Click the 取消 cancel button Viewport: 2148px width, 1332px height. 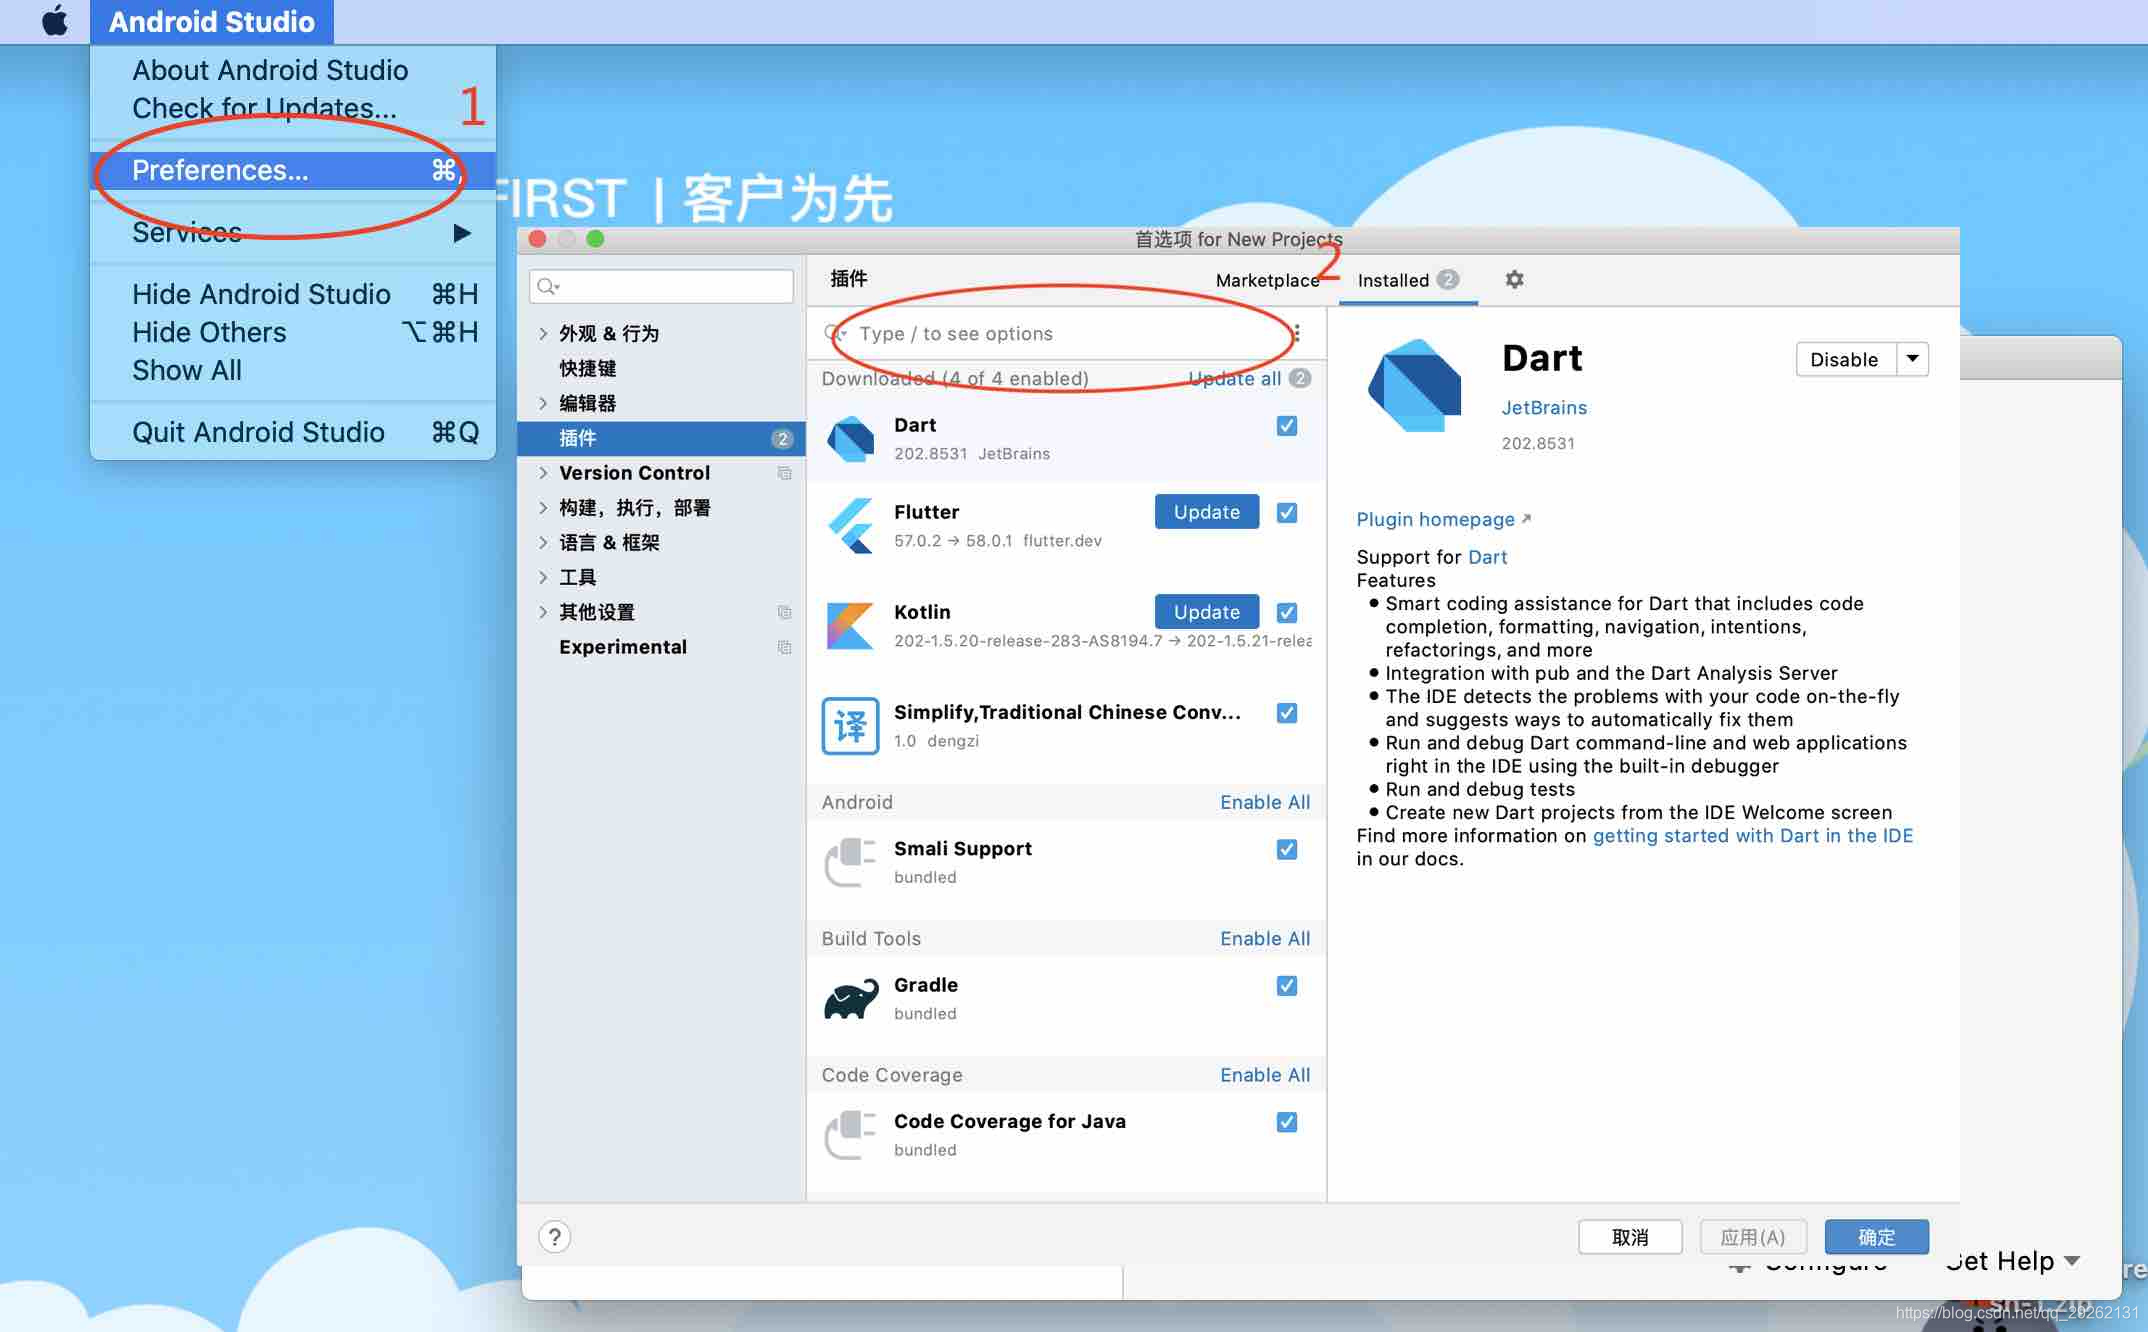(1630, 1237)
